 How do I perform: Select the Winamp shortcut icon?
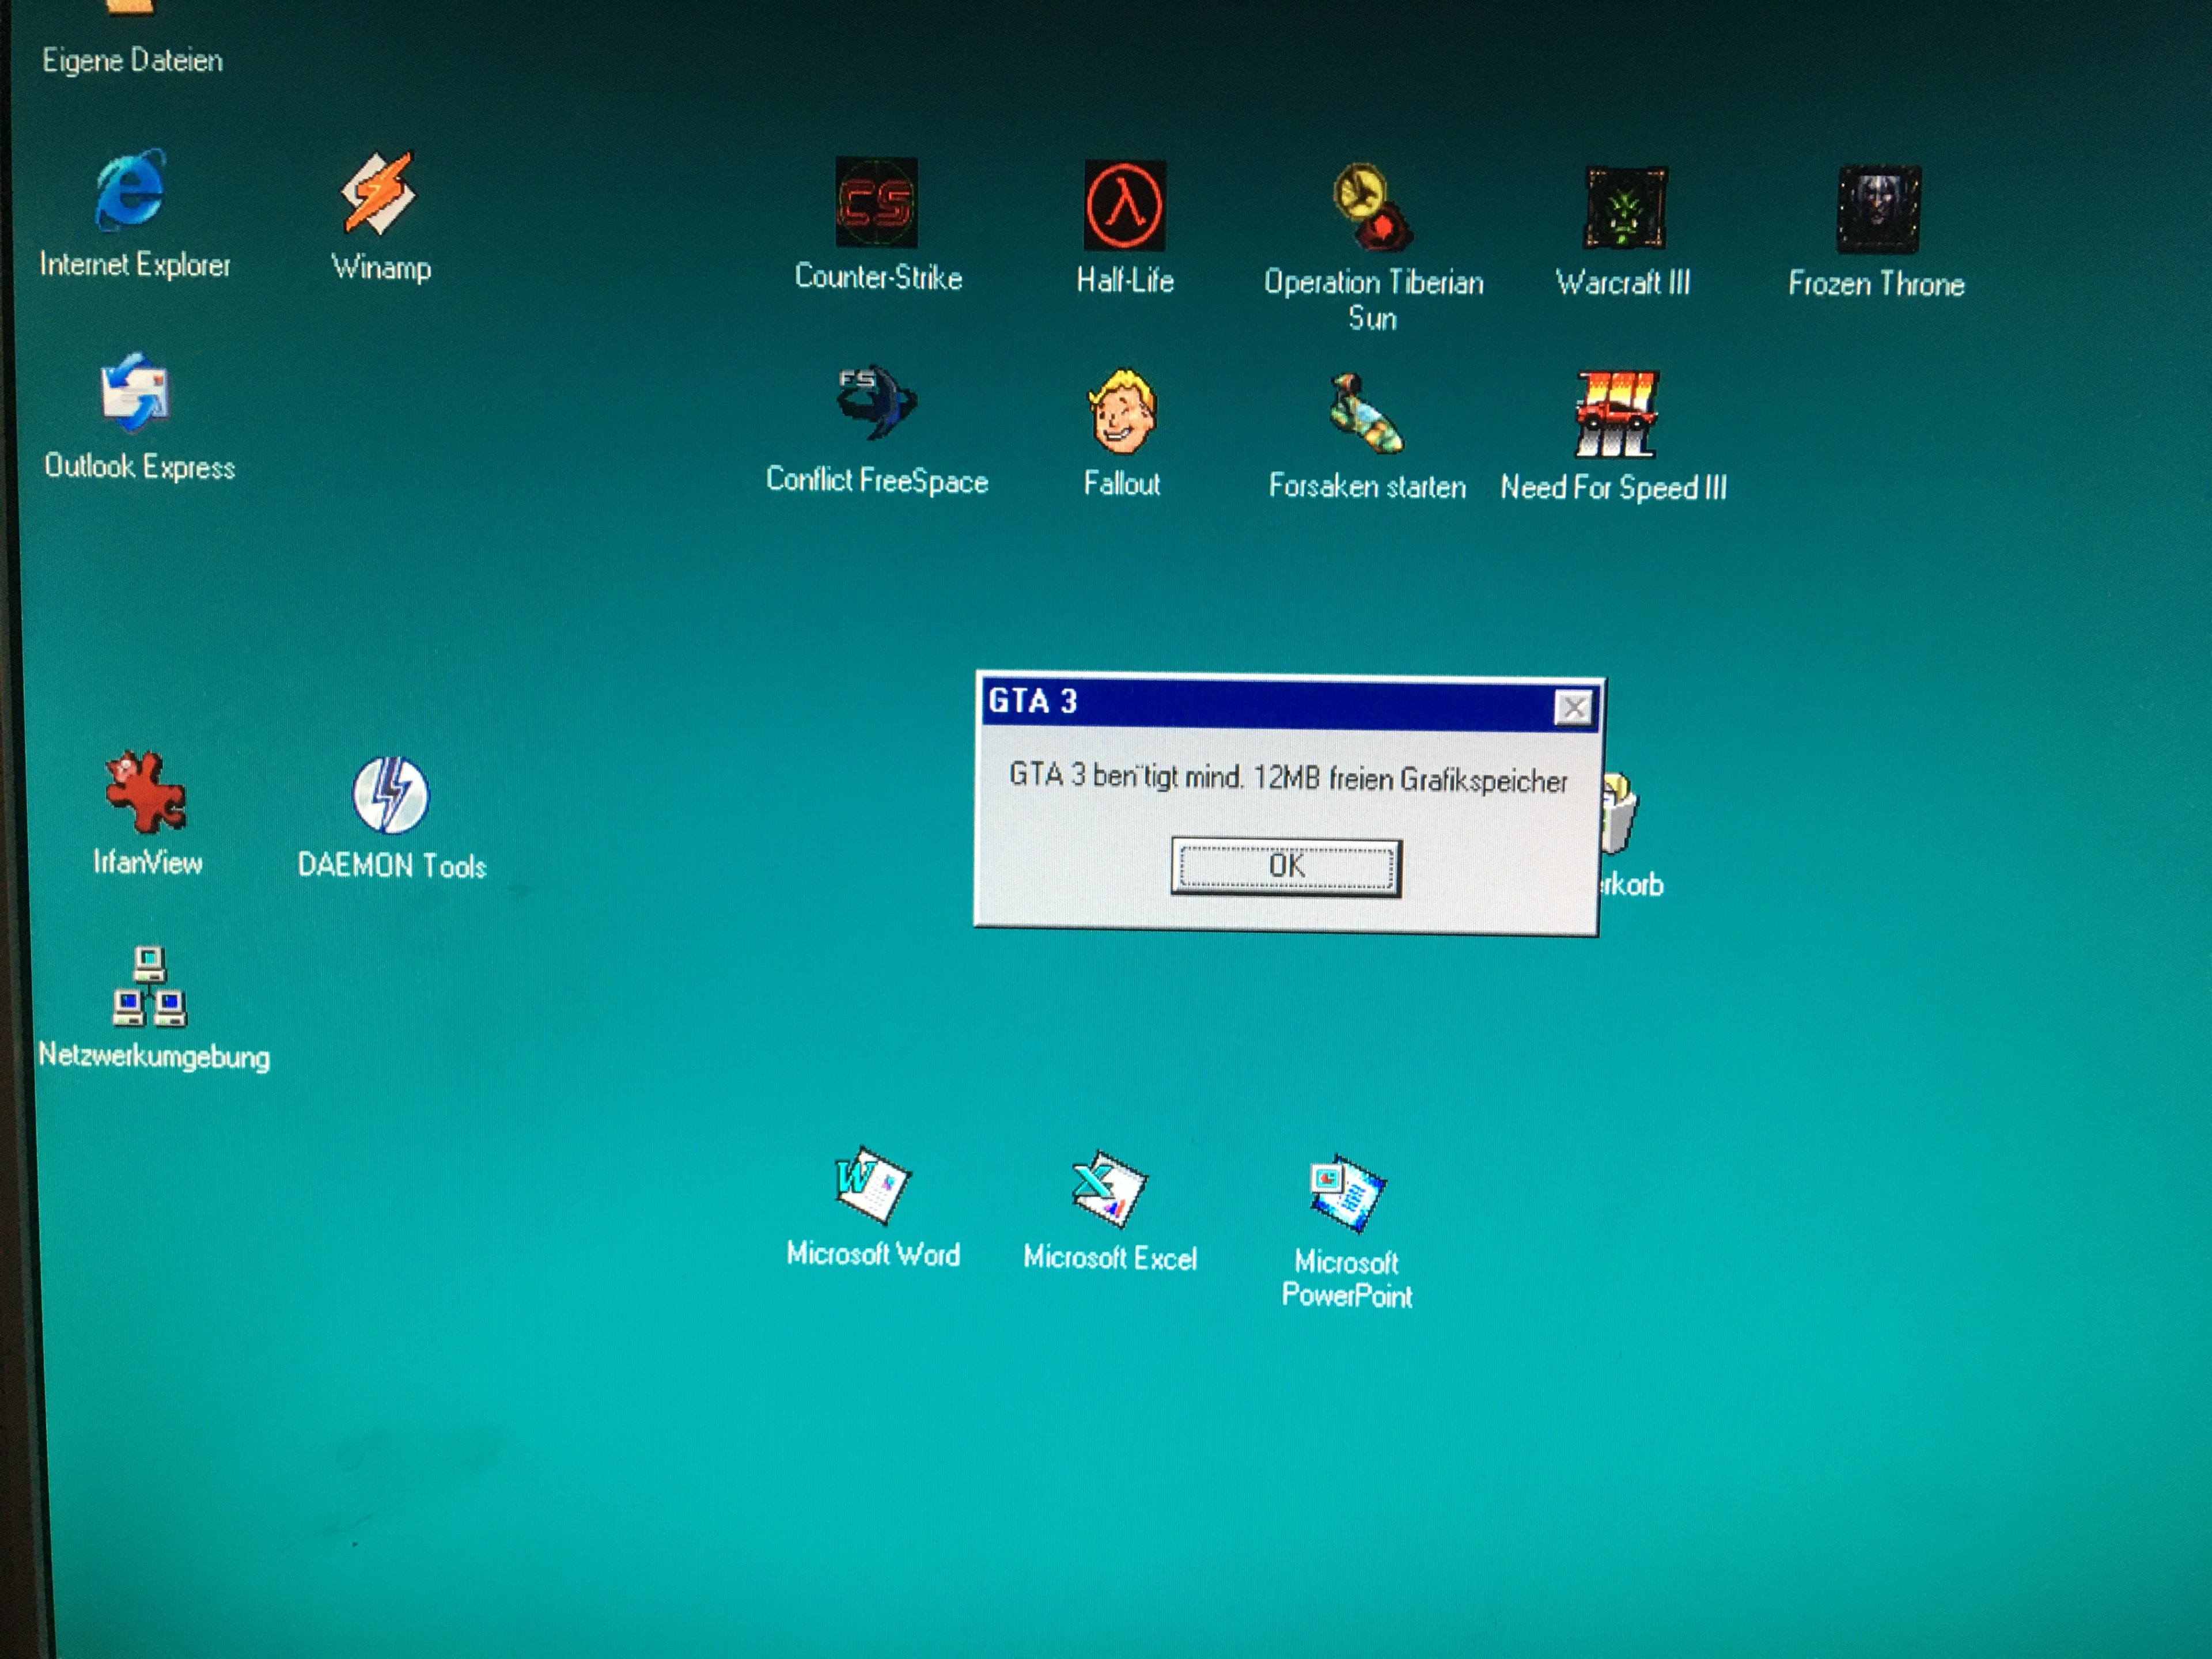pyautogui.click(x=378, y=193)
